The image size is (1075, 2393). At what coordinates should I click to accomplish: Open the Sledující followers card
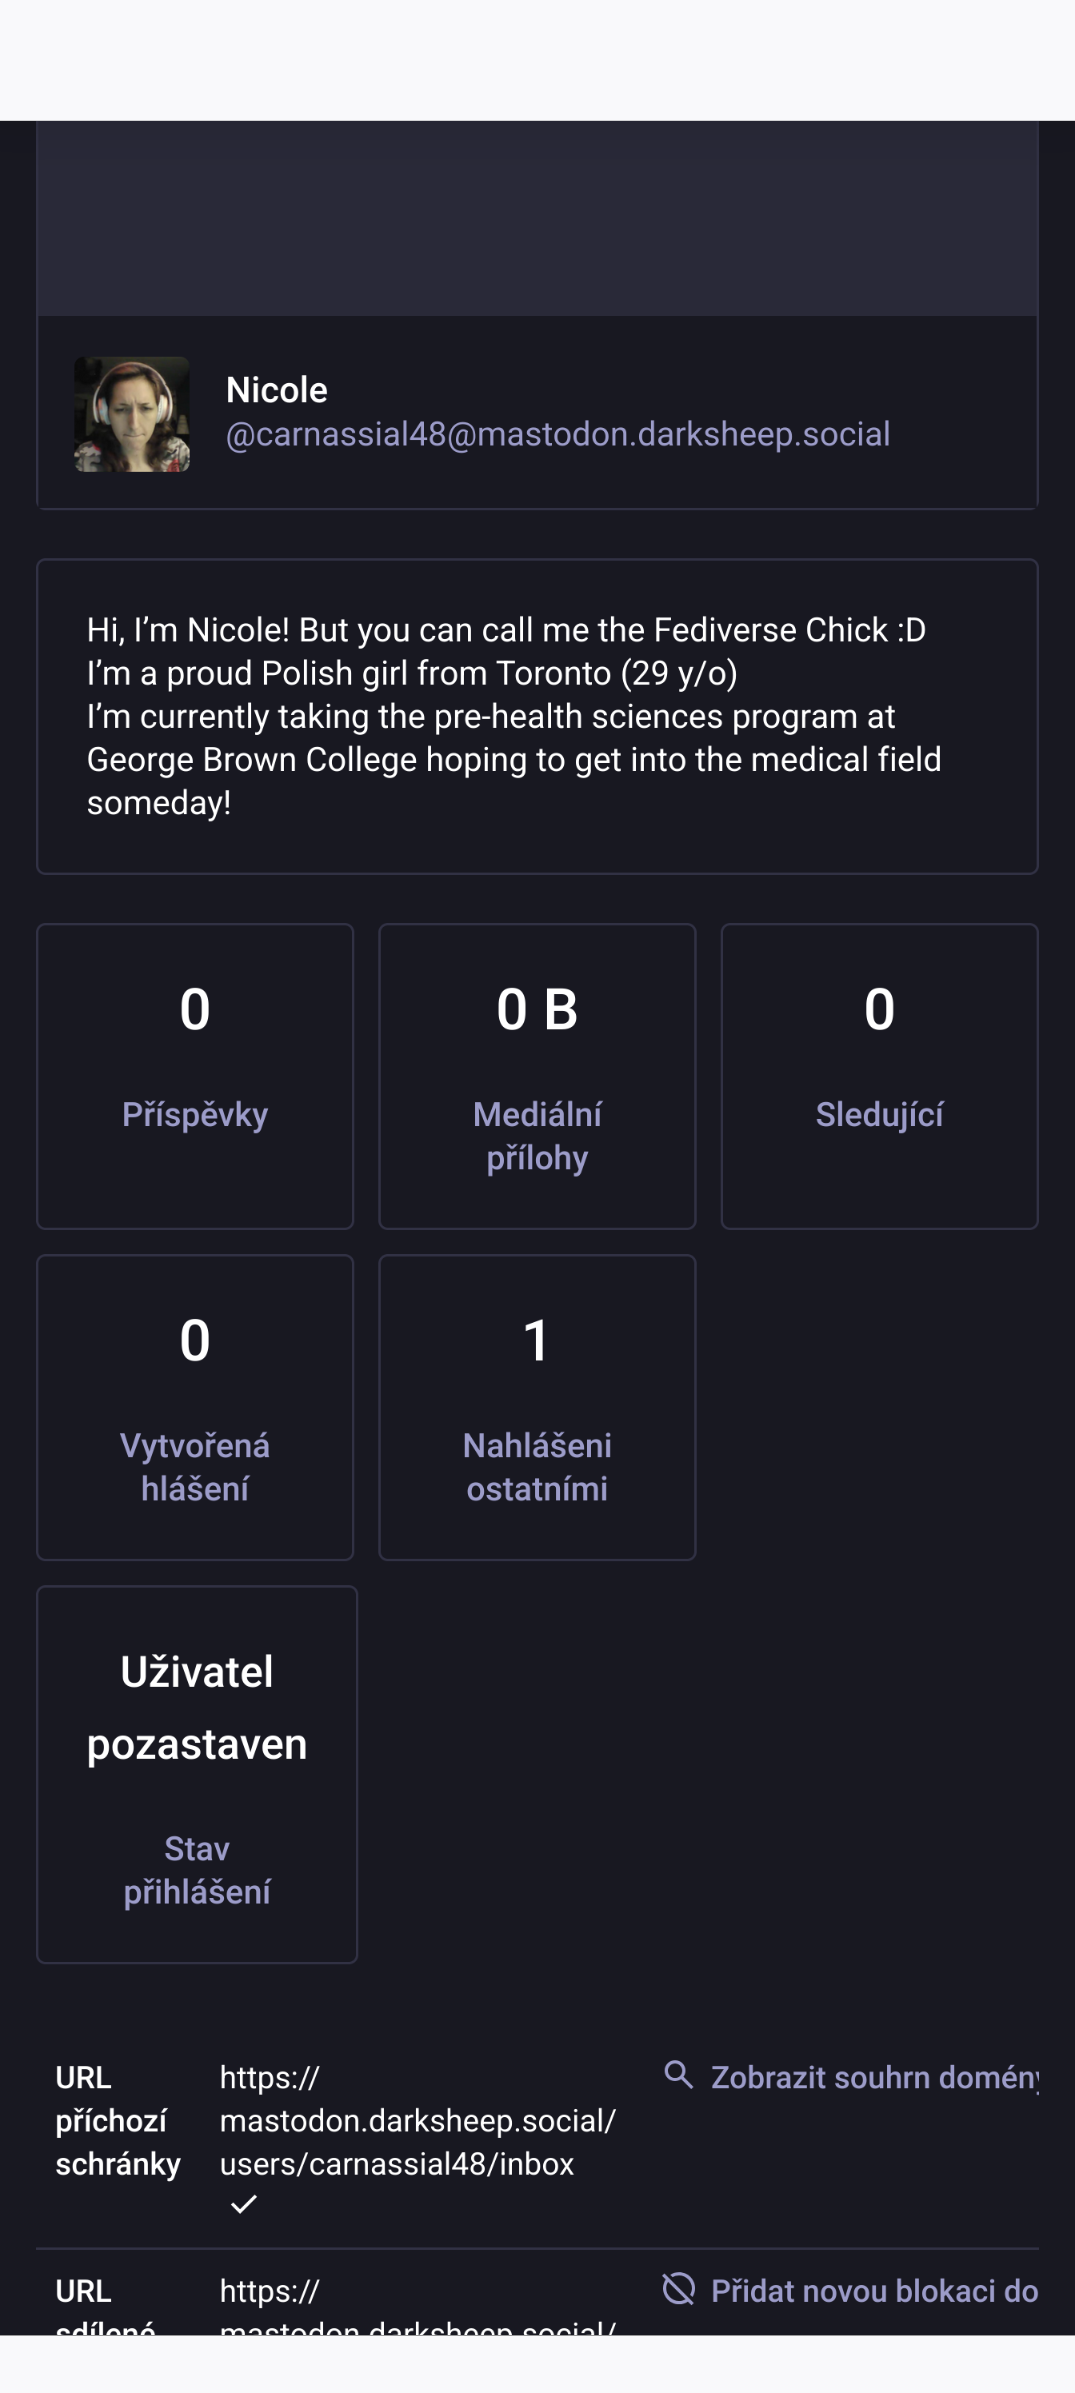coord(879,1076)
